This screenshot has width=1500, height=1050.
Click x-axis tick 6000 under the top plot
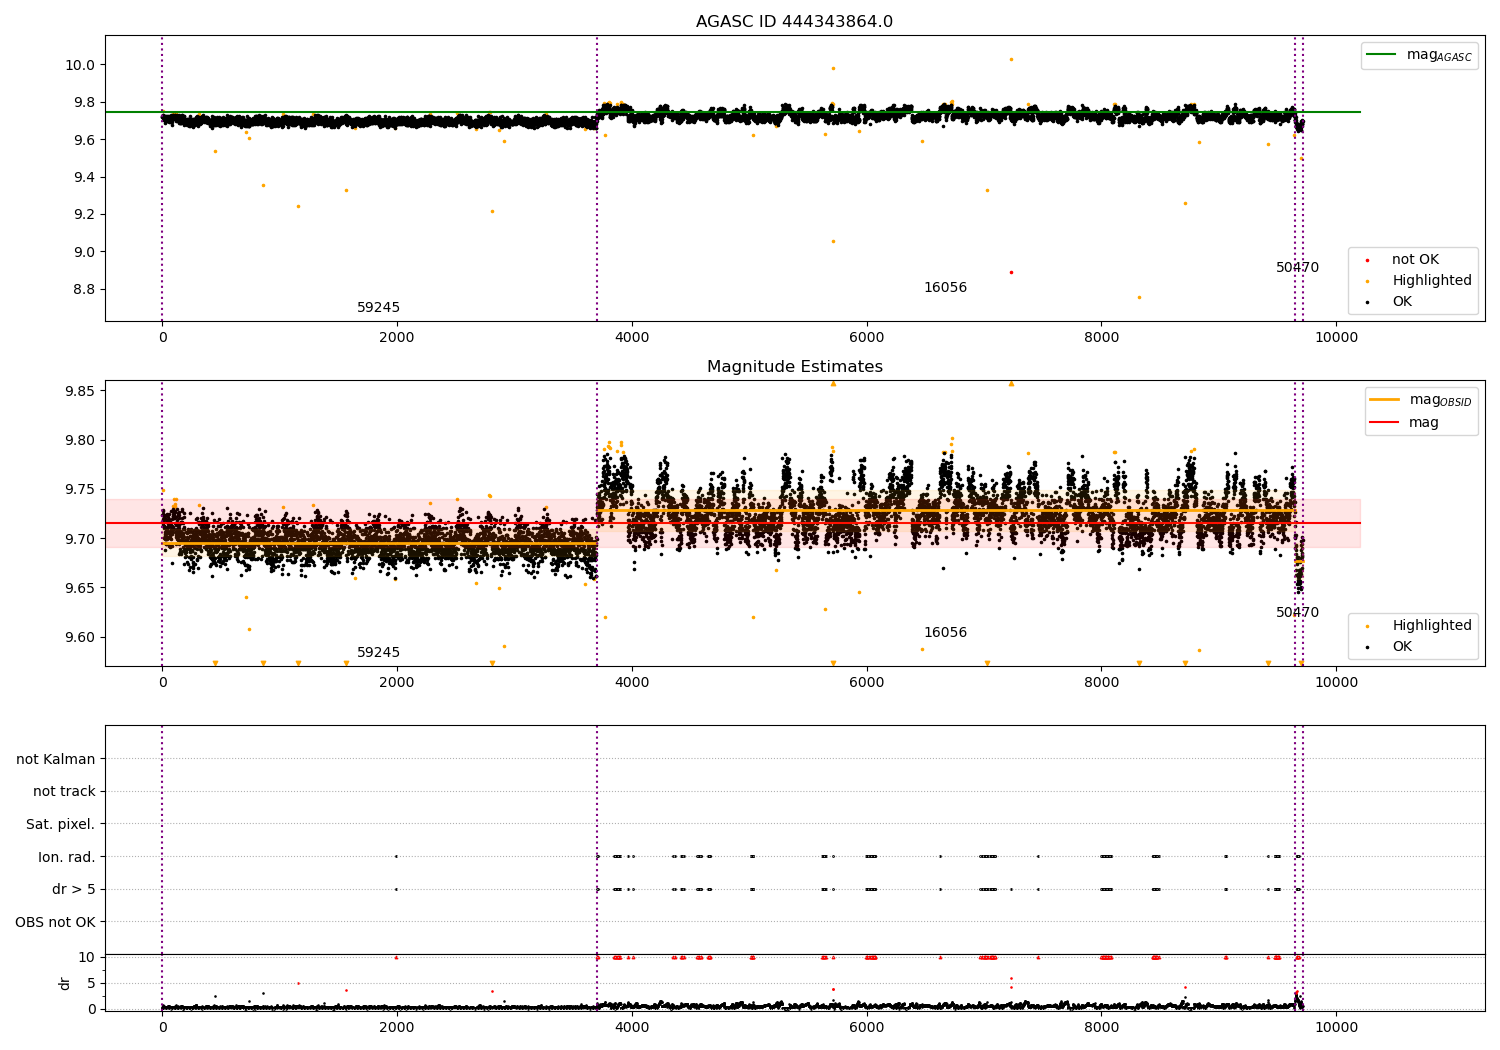coord(867,338)
